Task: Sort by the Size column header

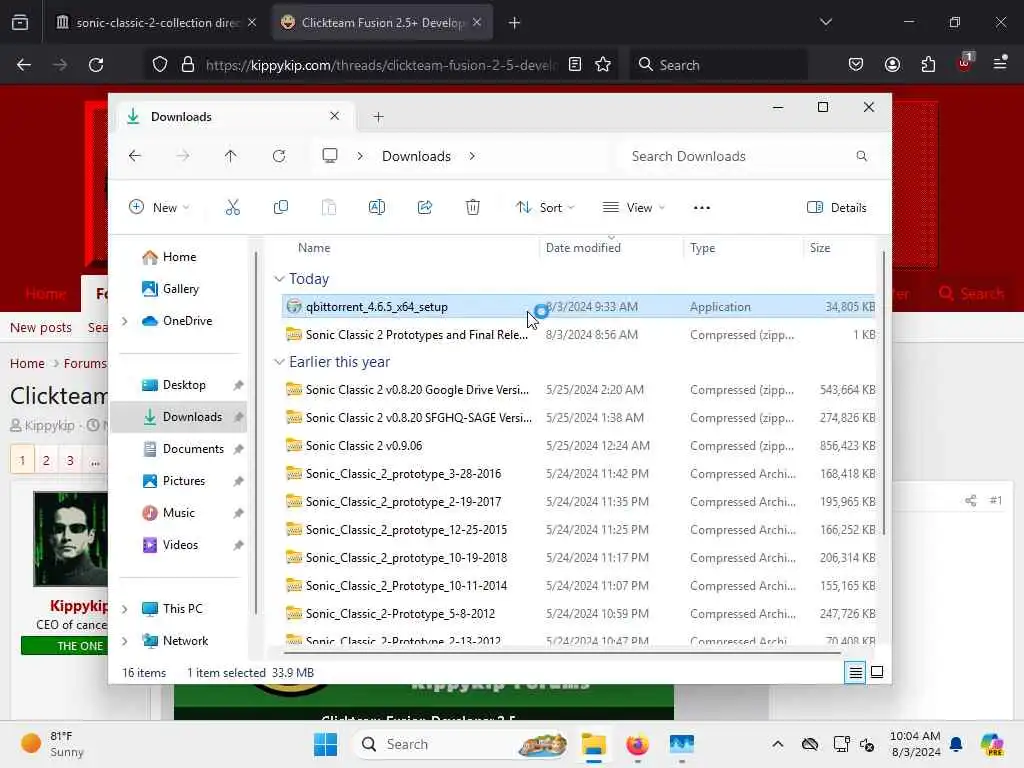Action: (820, 248)
